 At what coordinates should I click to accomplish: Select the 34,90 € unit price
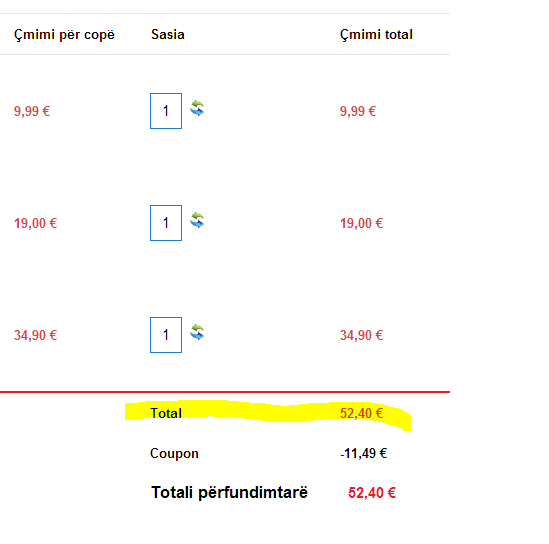35,335
